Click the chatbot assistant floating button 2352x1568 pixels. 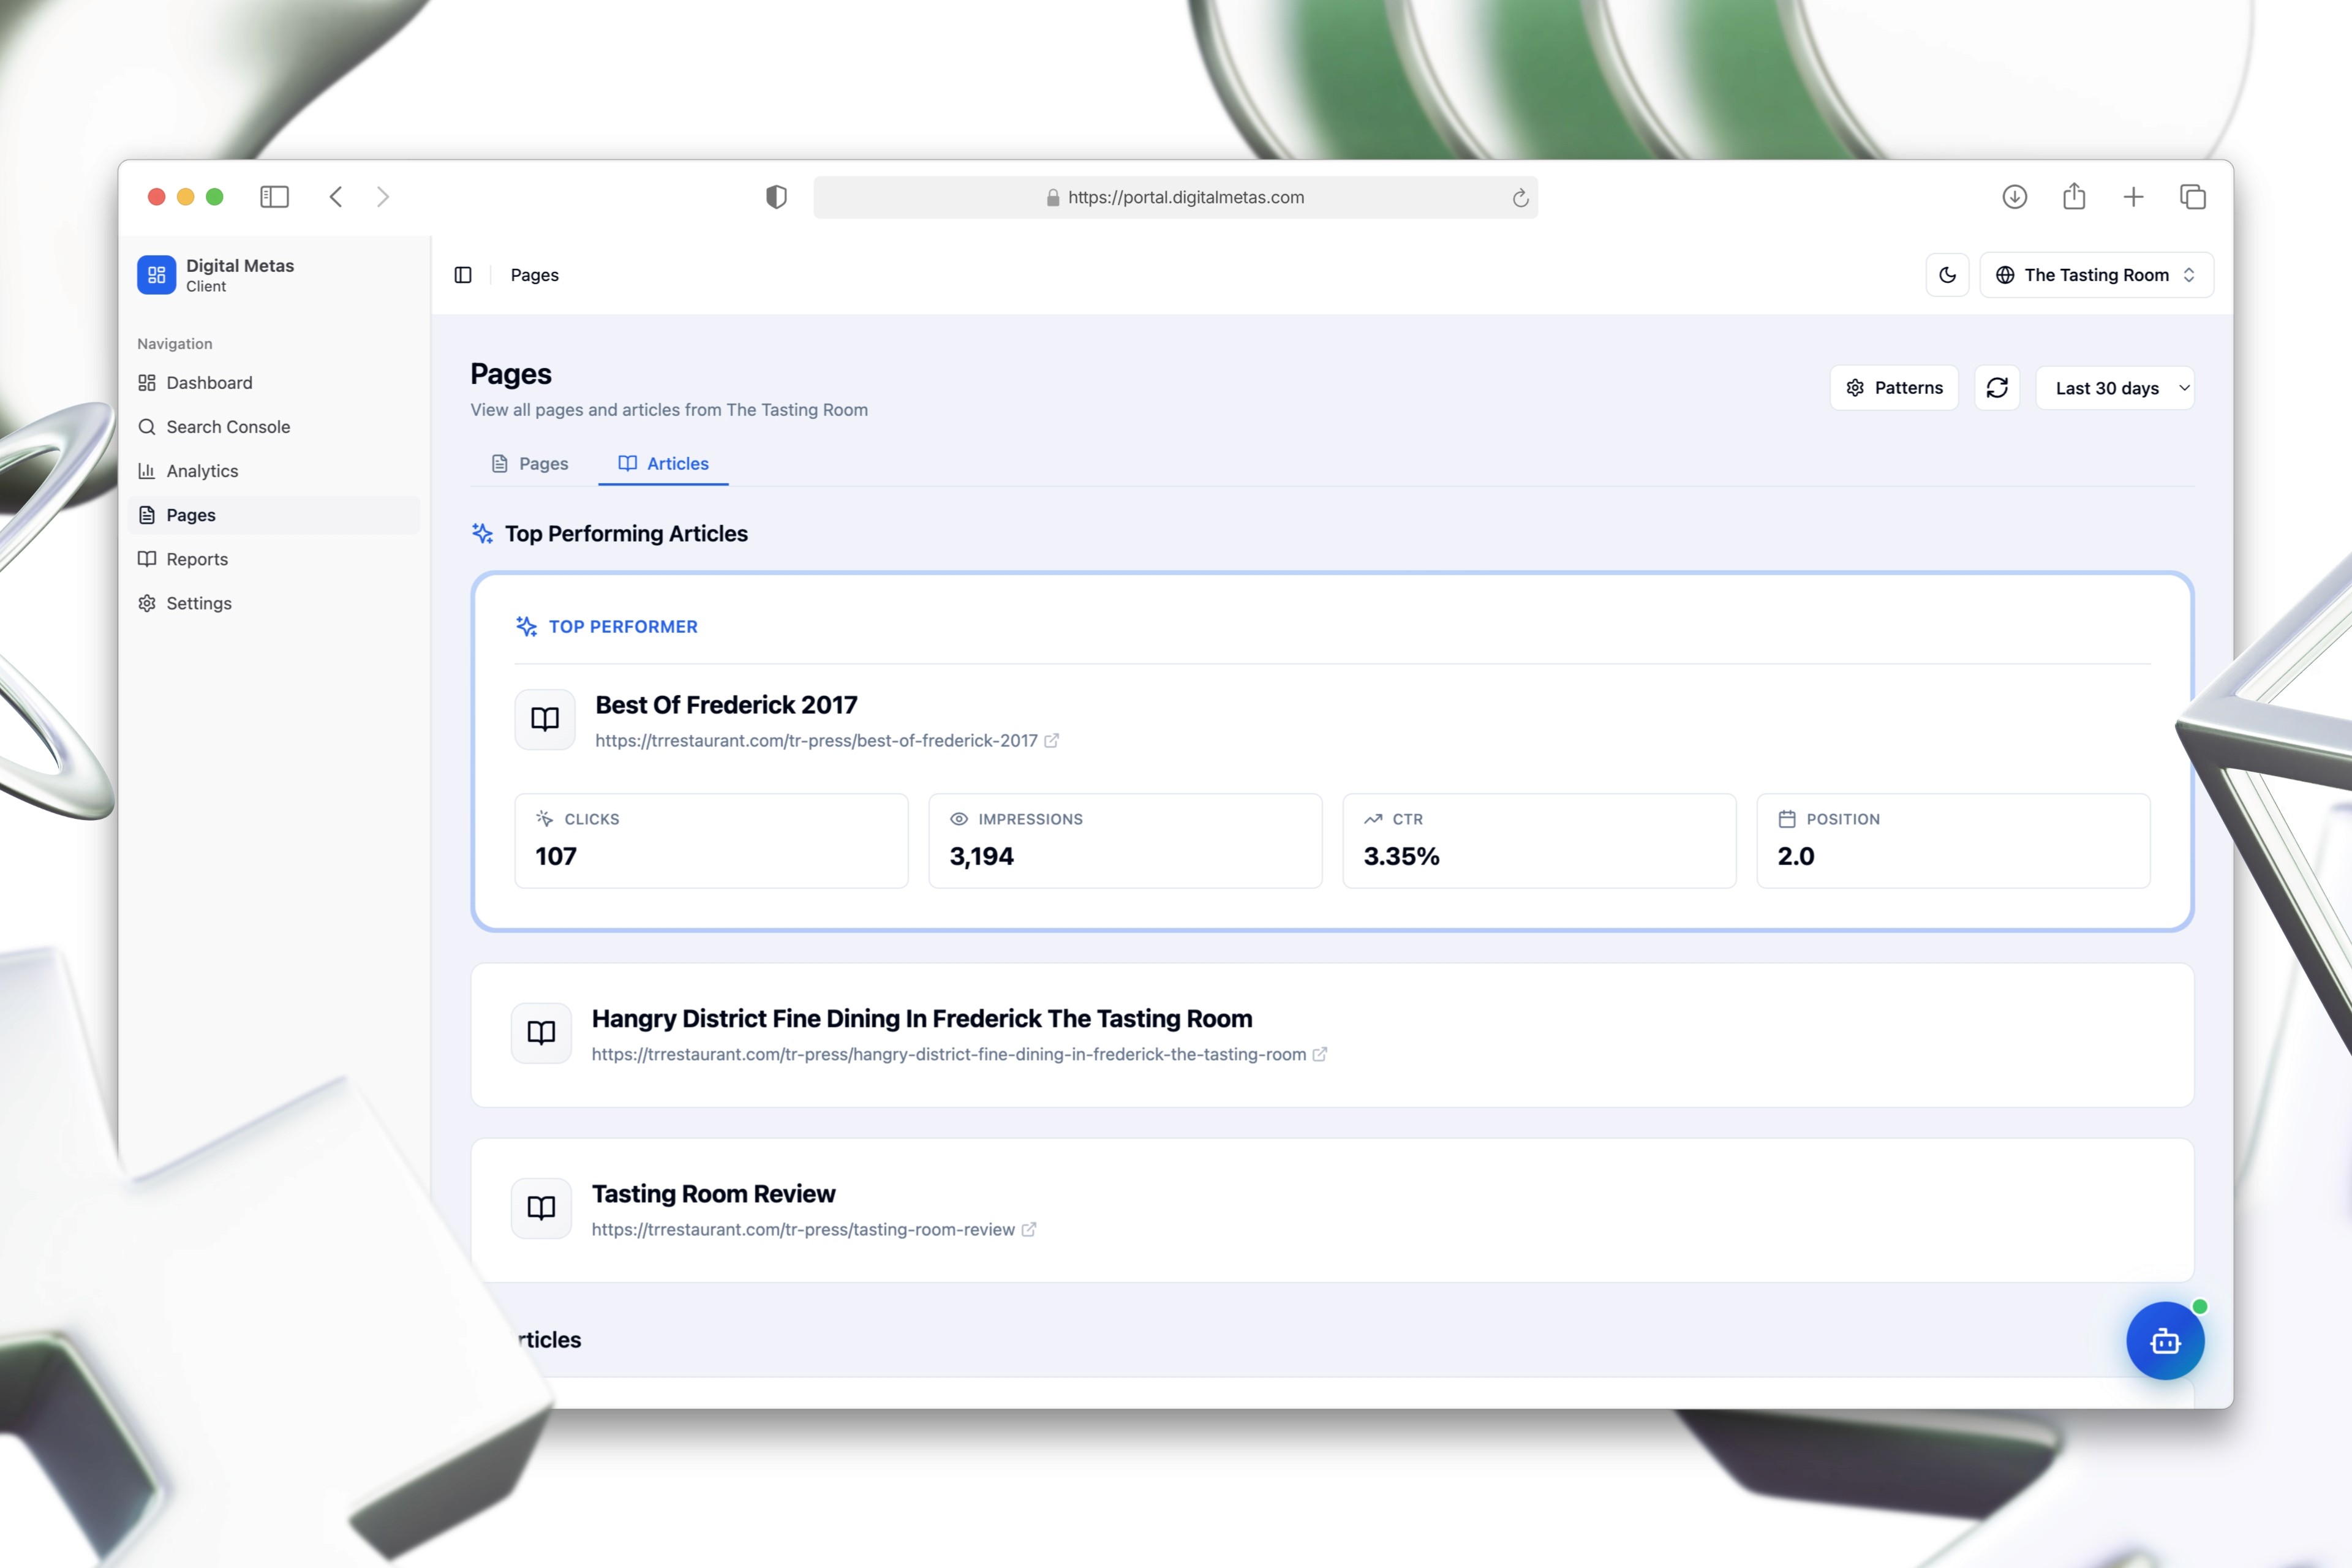point(2164,1341)
